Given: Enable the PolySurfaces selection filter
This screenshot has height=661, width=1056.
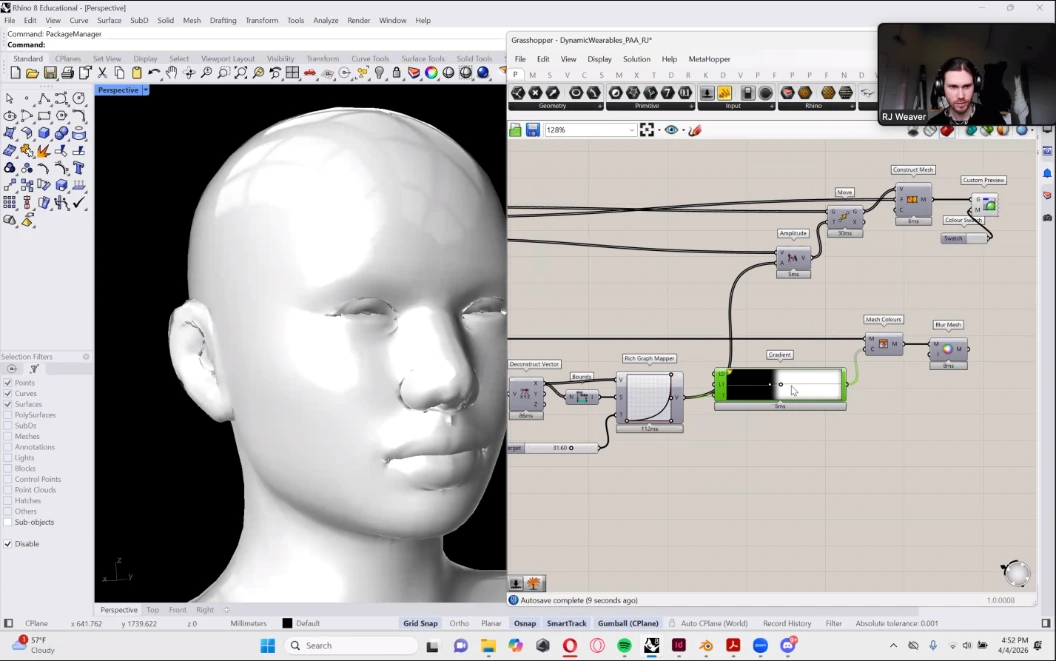Looking at the screenshot, I should [x=8, y=415].
